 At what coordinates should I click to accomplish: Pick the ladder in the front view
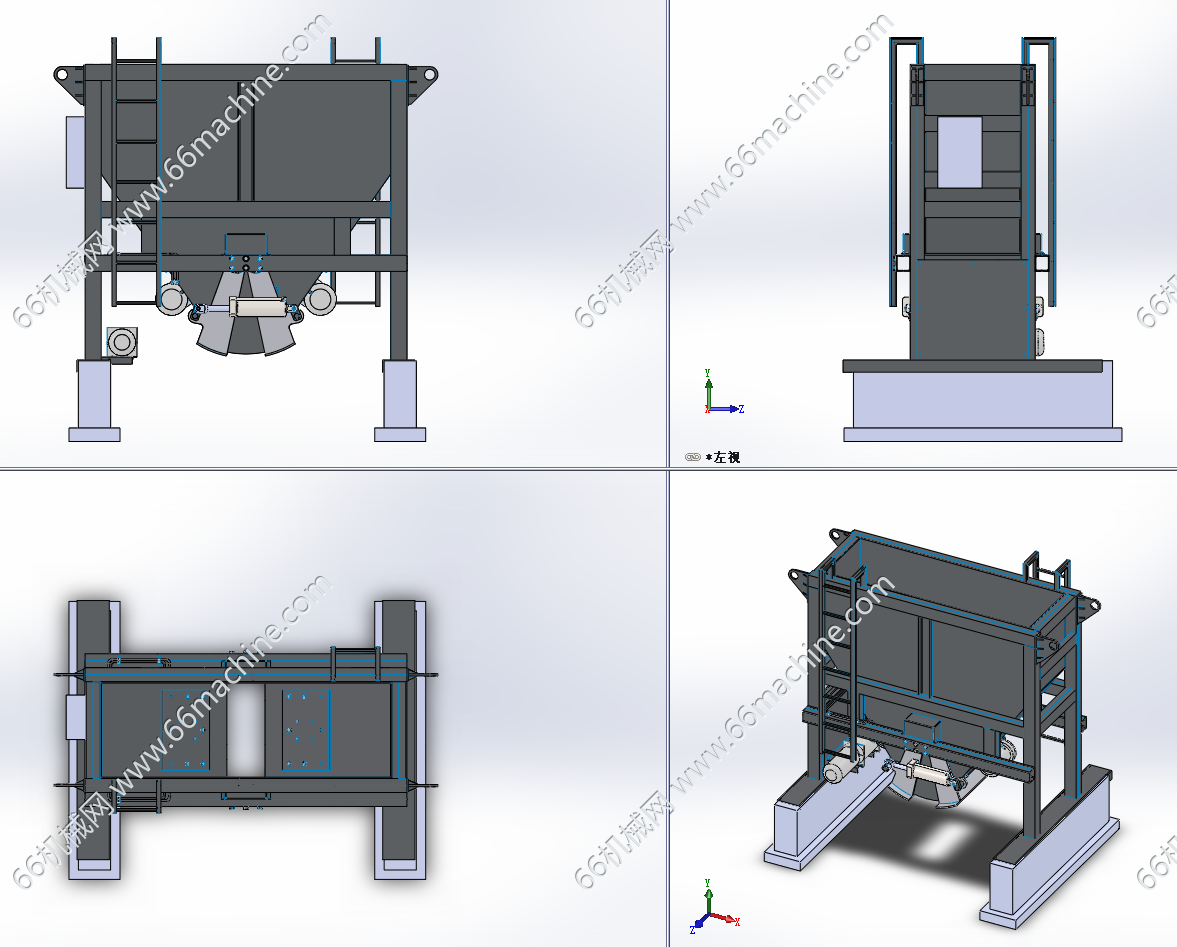[x=135, y=170]
